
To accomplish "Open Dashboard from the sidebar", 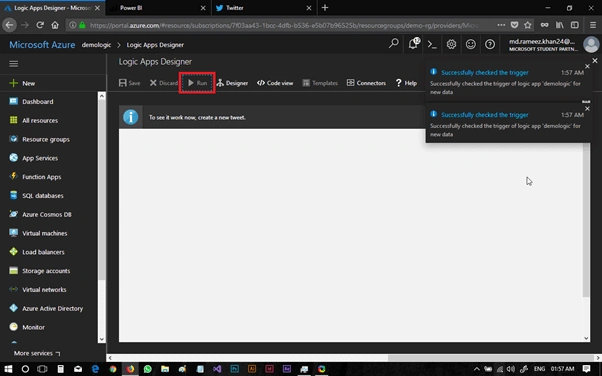I will pyautogui.click(x=31, y=102).
